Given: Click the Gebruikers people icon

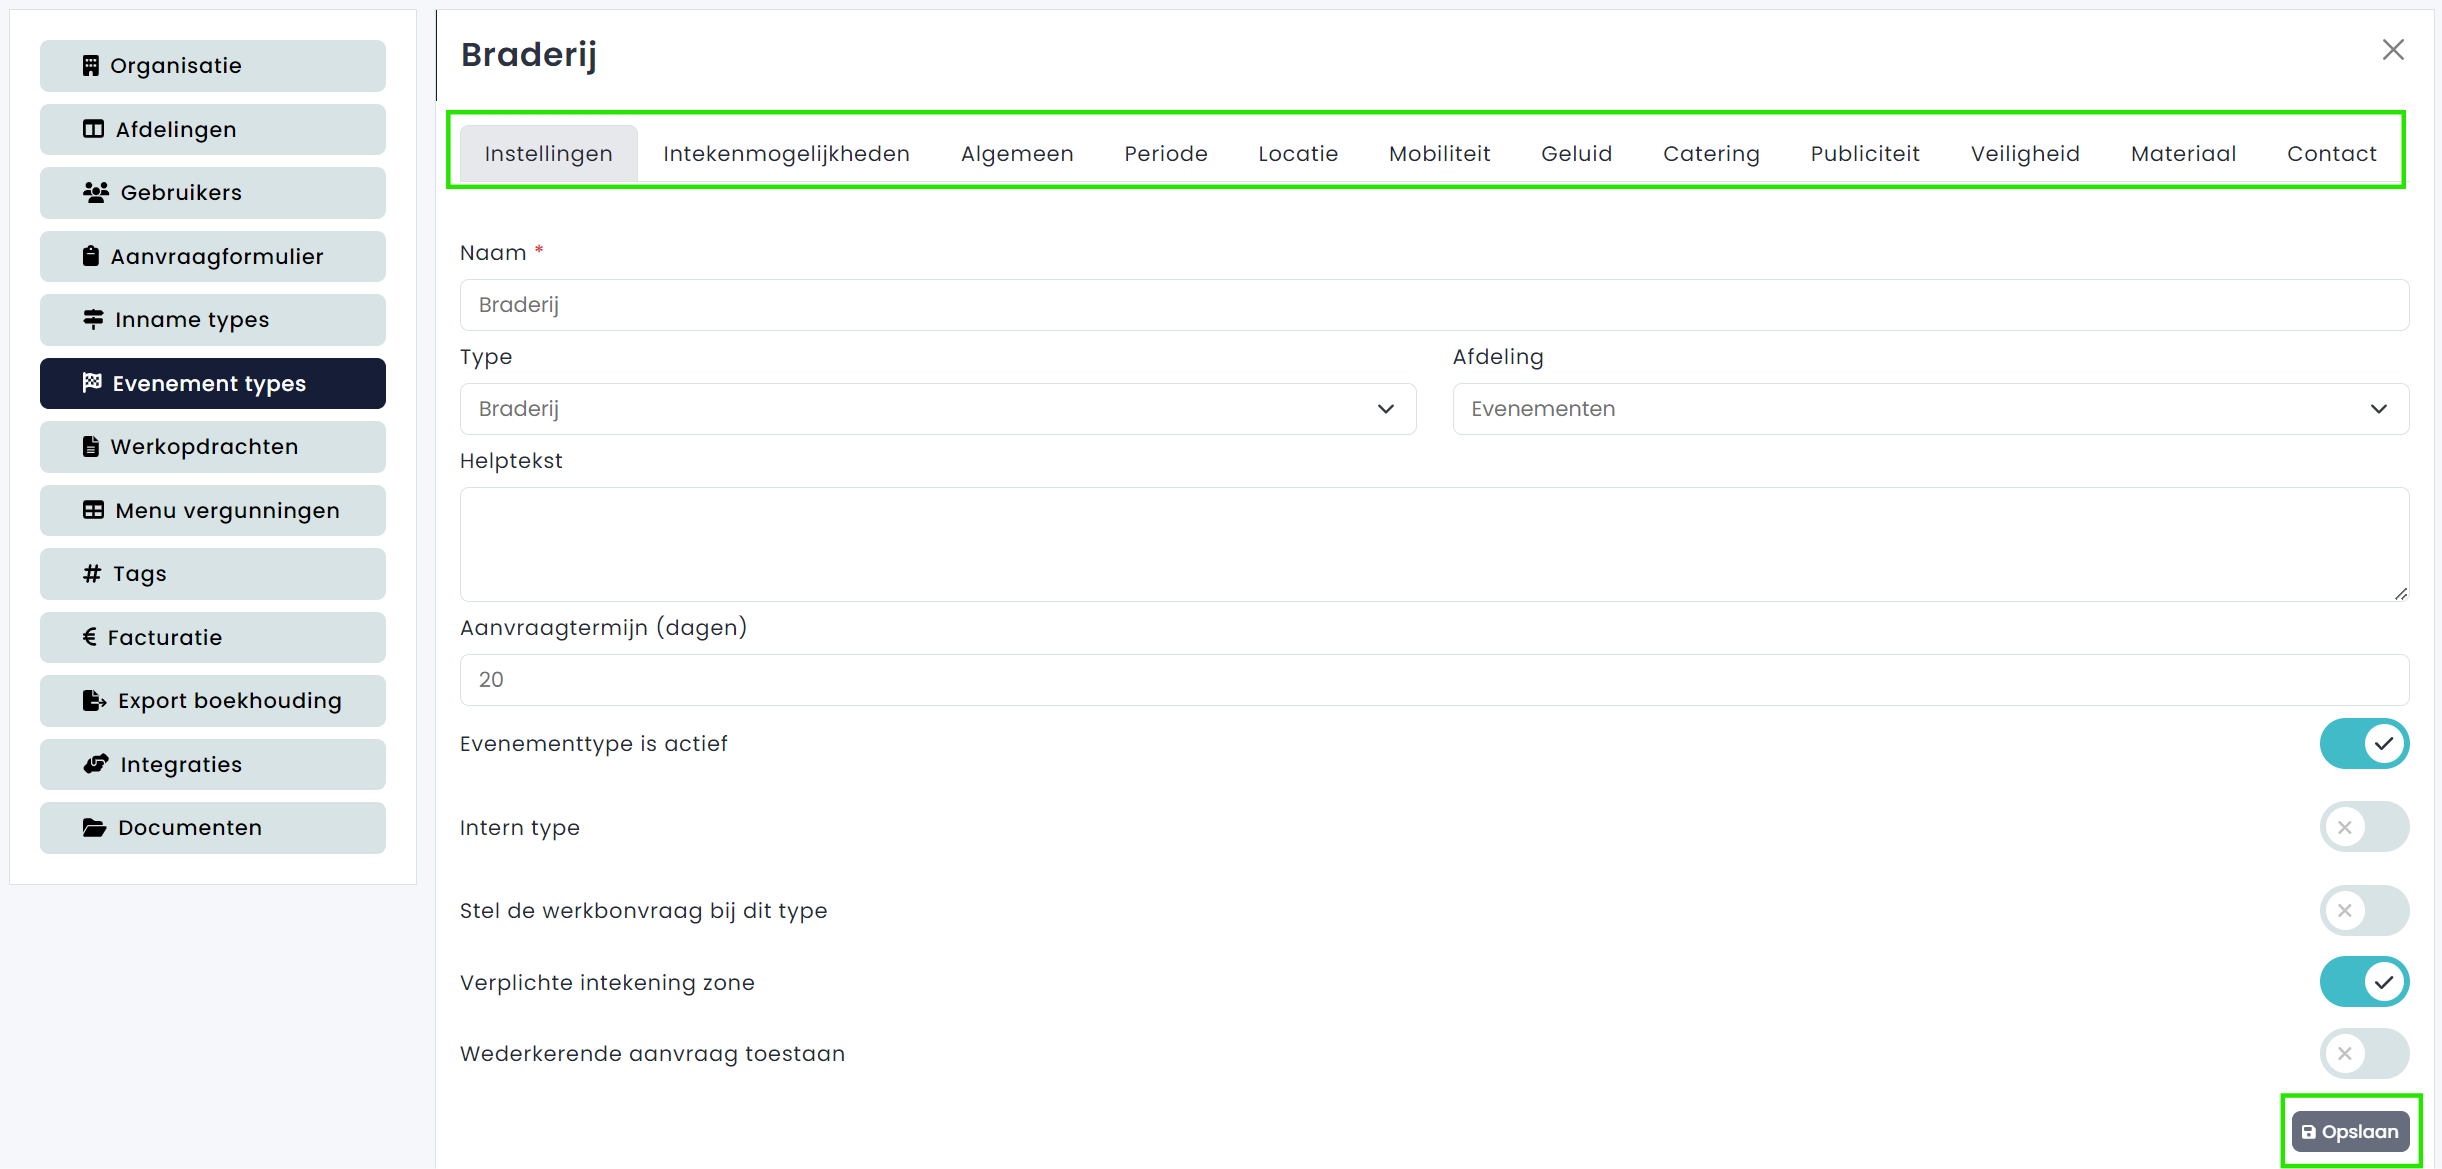Looking at the screenshot, I should coord(96,192).
